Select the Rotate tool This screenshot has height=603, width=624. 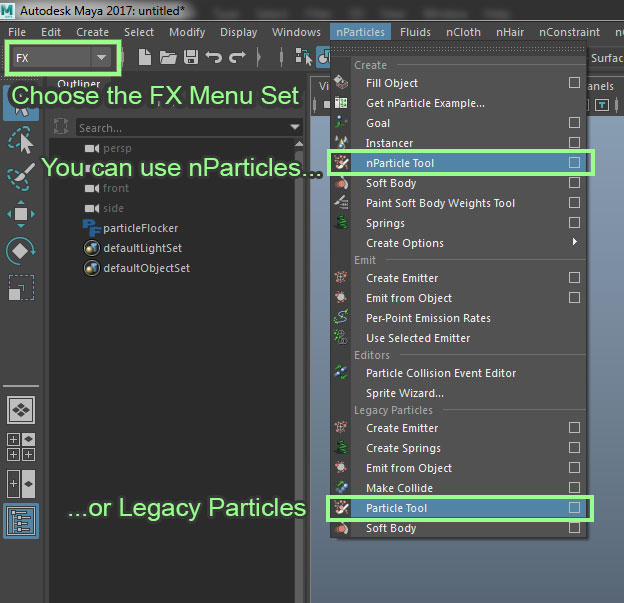pyautogui.click(x=21, y=251)
